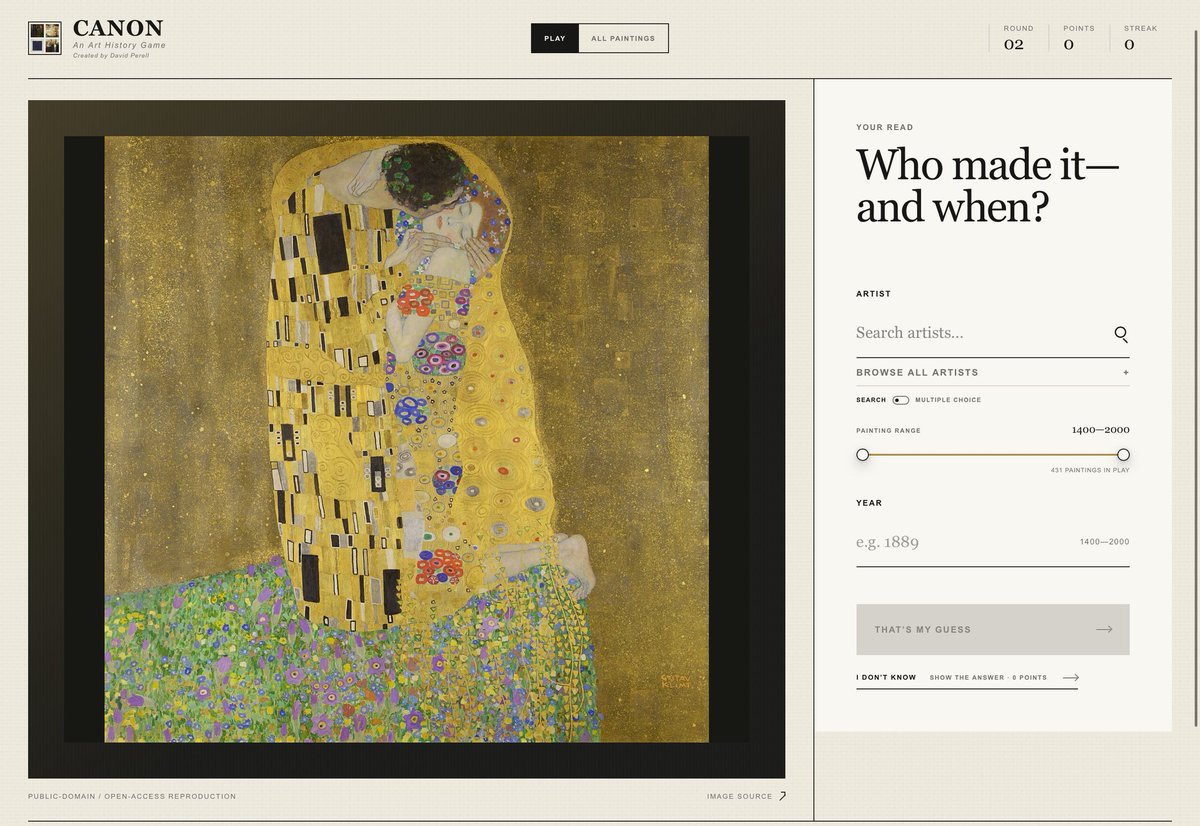Viewport: 1200px width, 826px height.
Task: Click 'Public-domain / open-access reproduction' text
Action: (132, 796)
